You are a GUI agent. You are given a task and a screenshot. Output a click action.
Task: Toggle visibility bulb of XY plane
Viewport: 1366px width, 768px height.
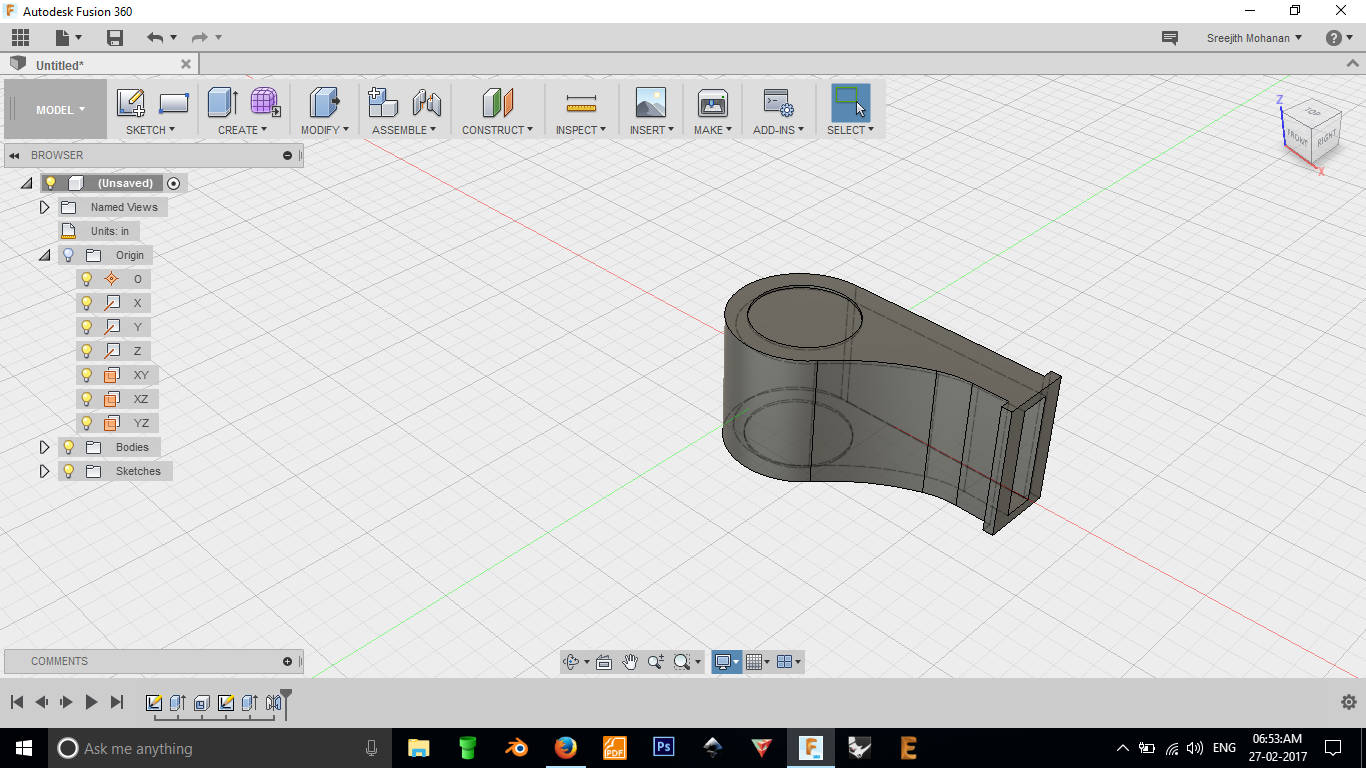87,375
